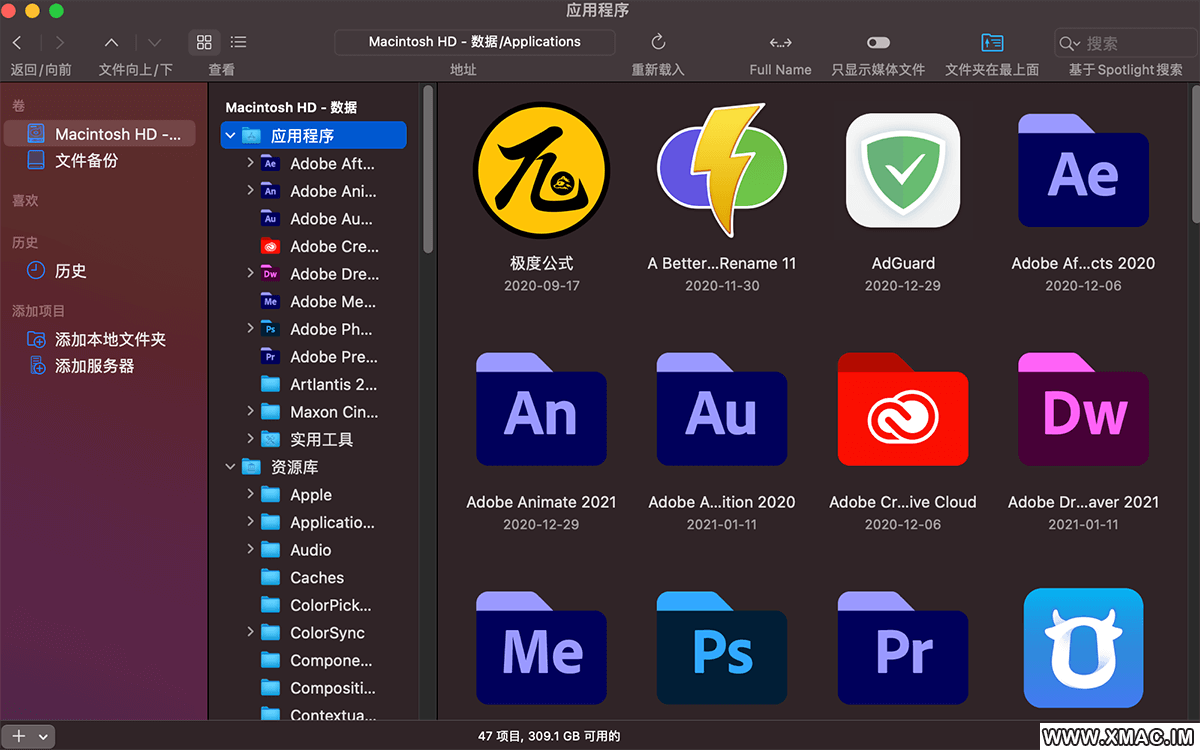Select the Pr Premiere folder icon

(x=903, y=648)
